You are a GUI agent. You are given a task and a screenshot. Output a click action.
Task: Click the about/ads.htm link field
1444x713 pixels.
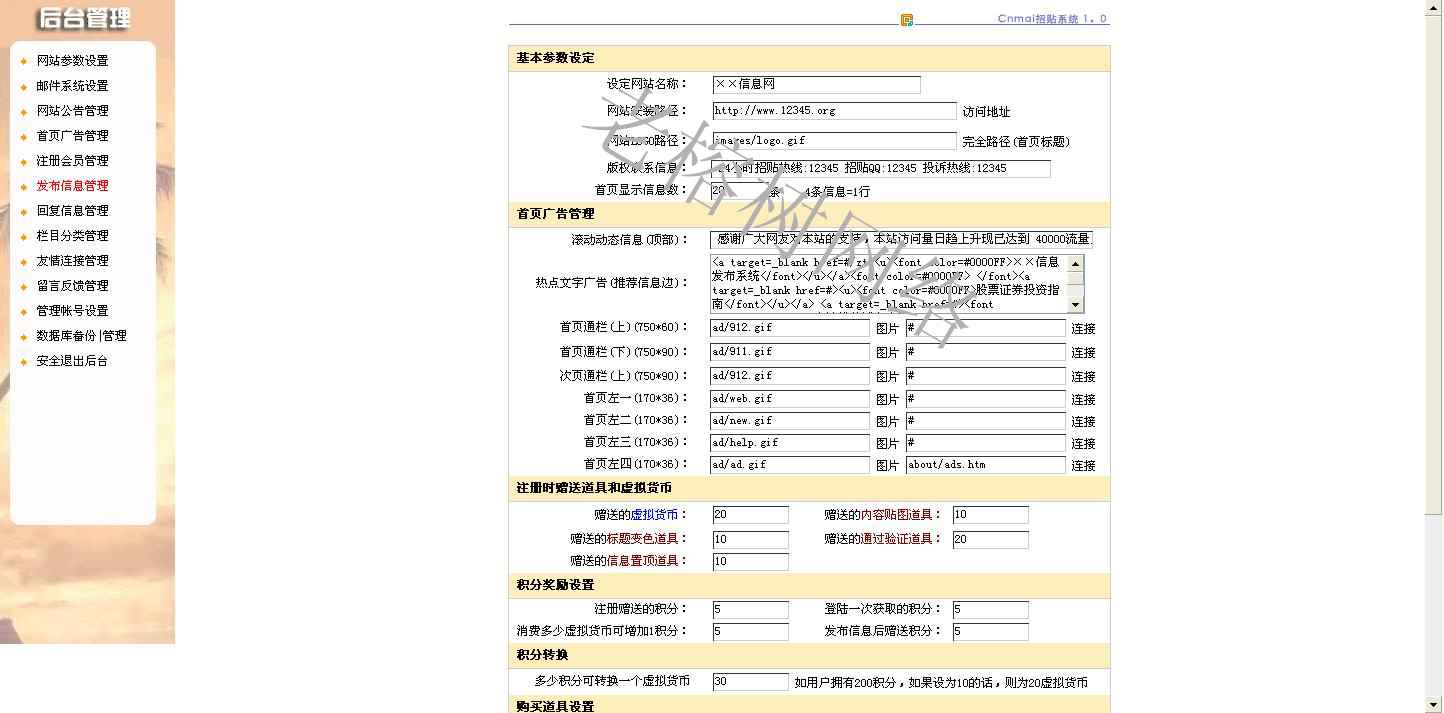coord(986,465)
